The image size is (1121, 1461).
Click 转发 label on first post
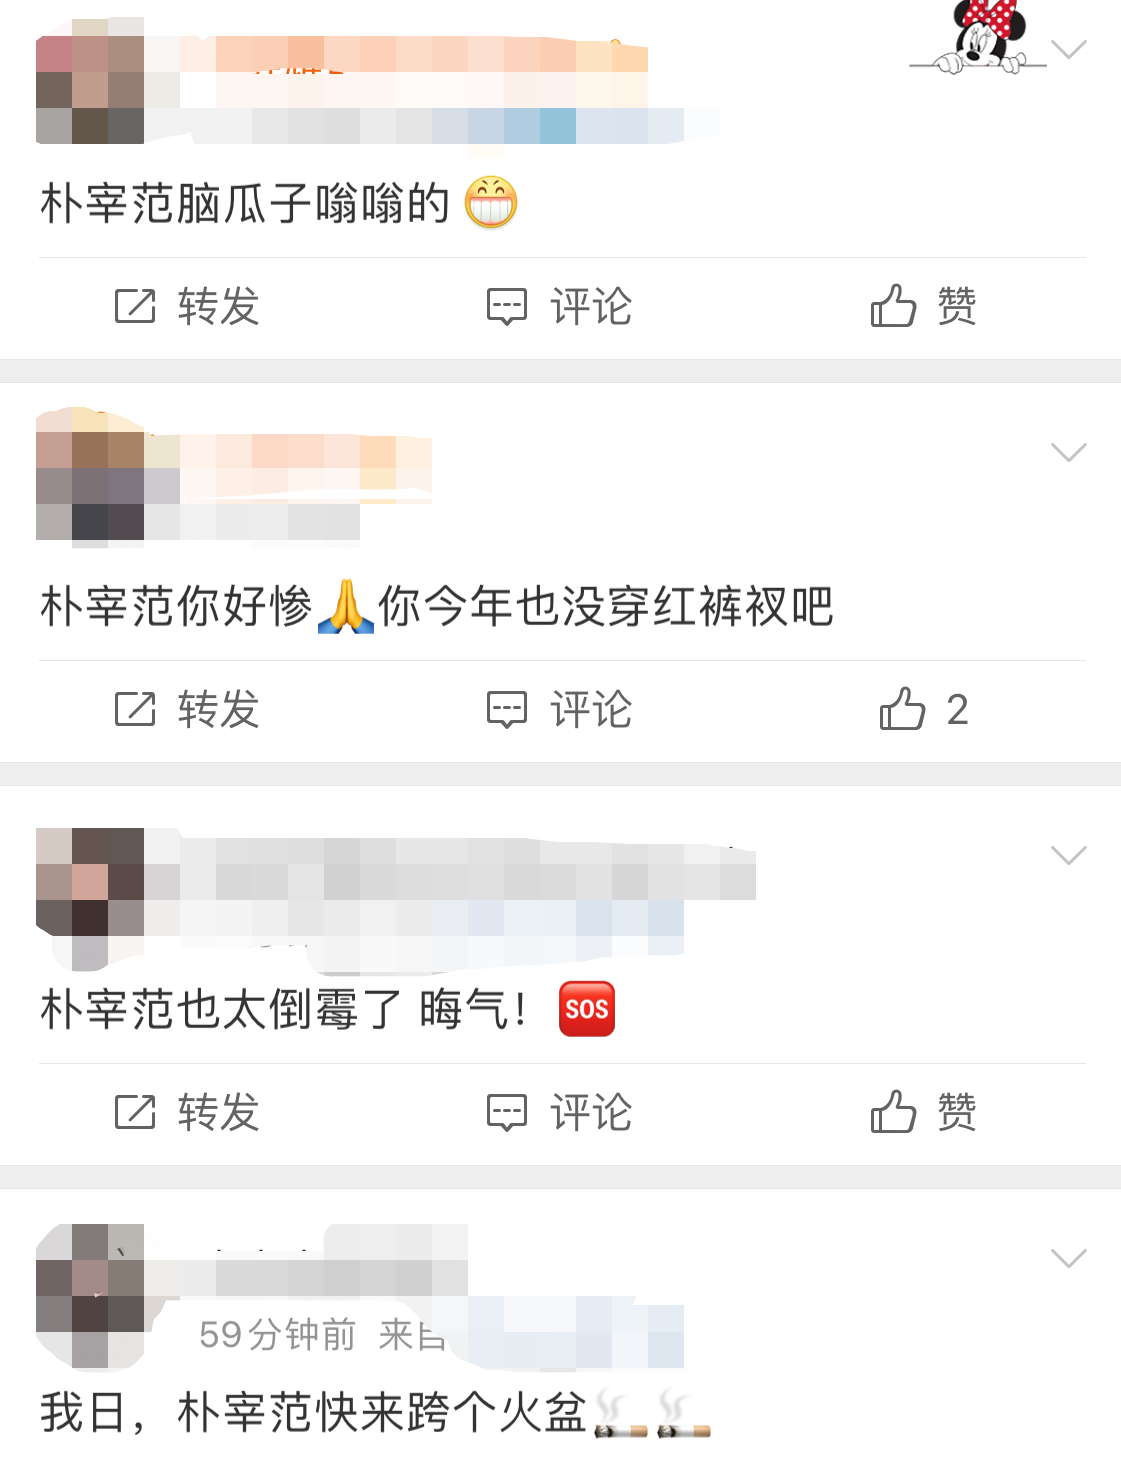tap(219, 306)
